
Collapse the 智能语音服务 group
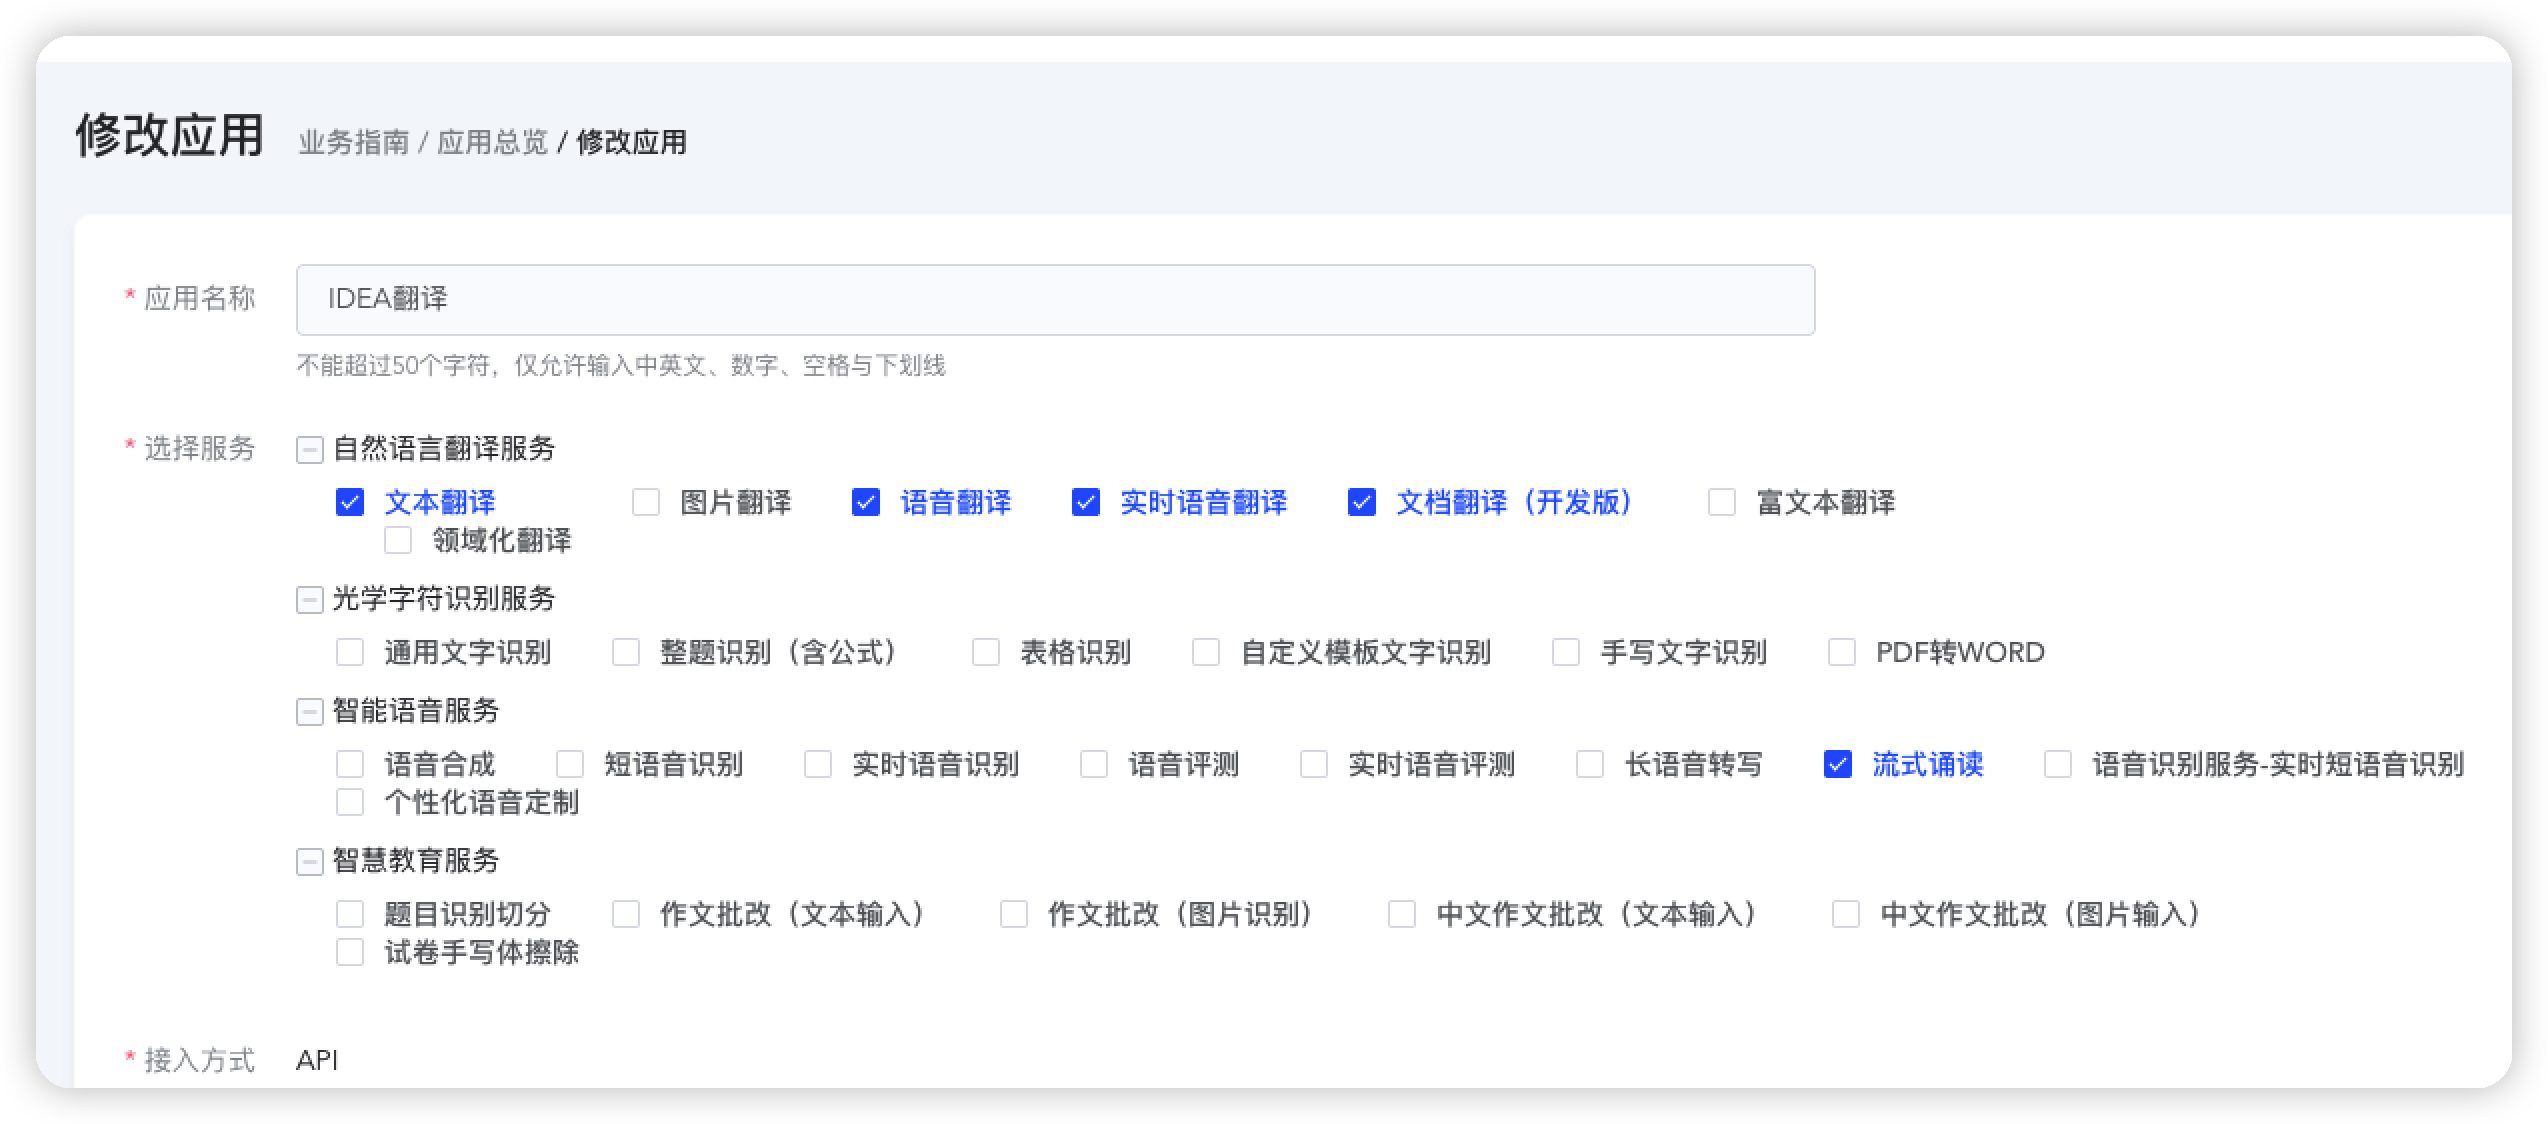click(x=310, y=713)
